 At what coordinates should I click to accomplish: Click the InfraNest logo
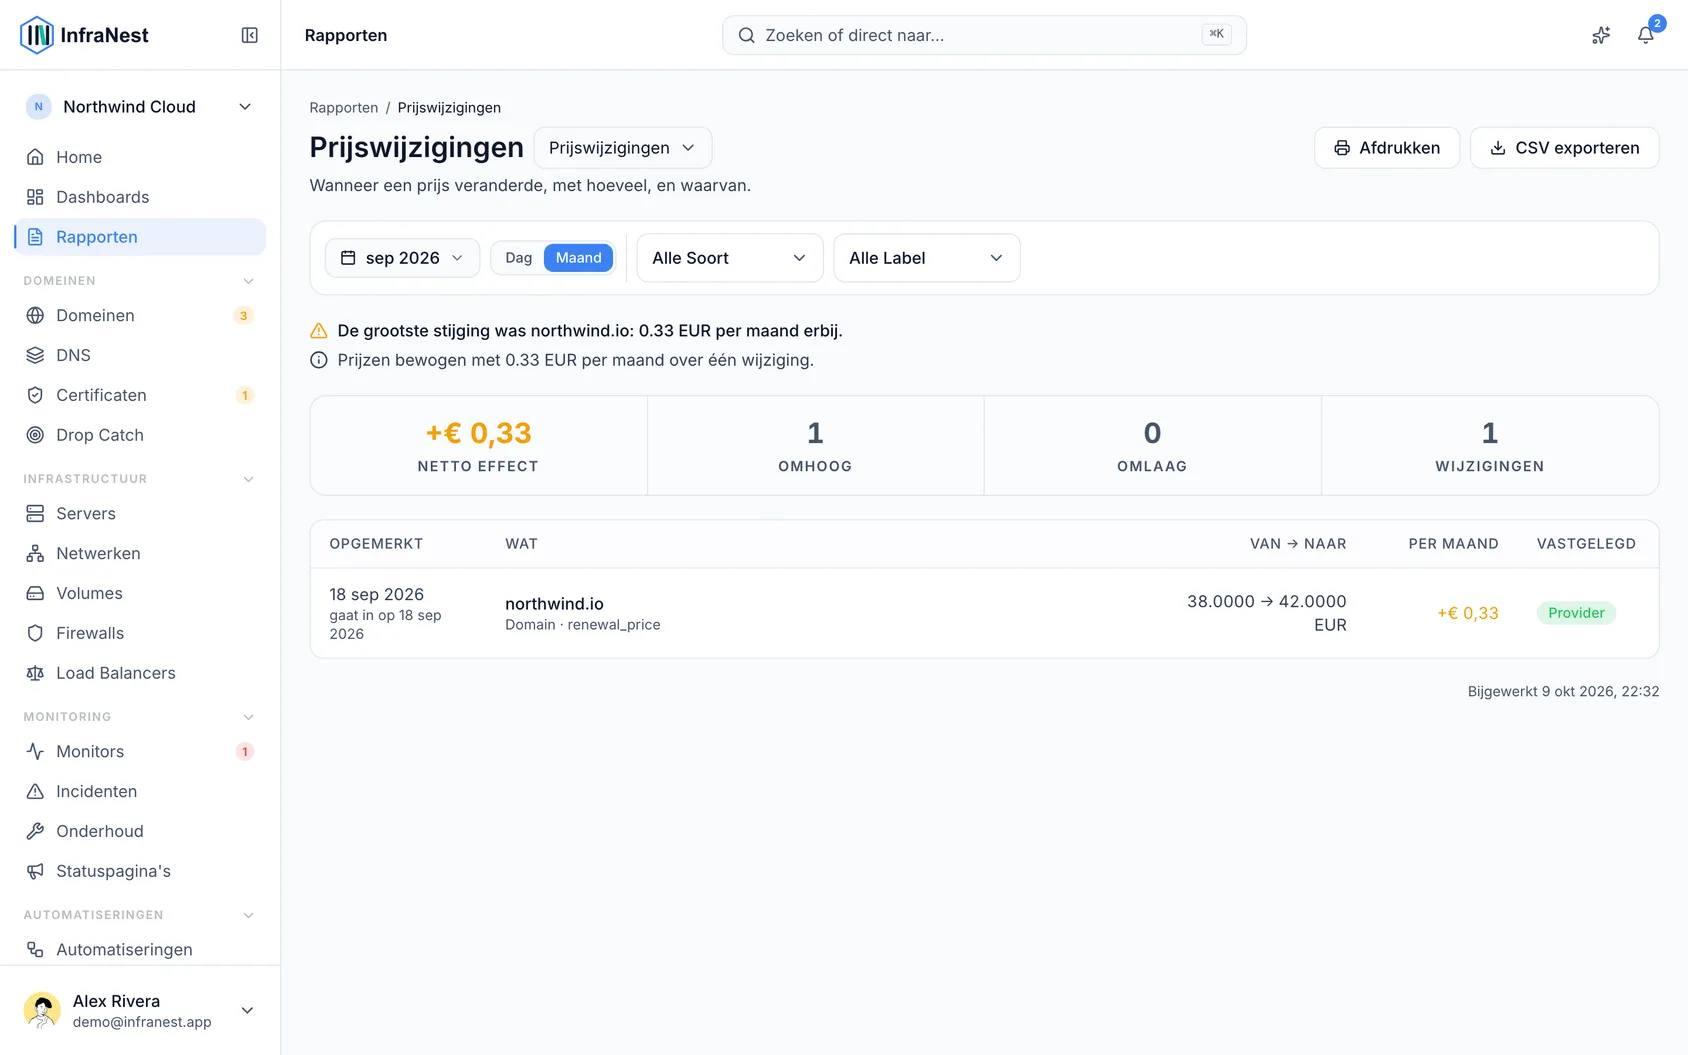tap(84, 35)
